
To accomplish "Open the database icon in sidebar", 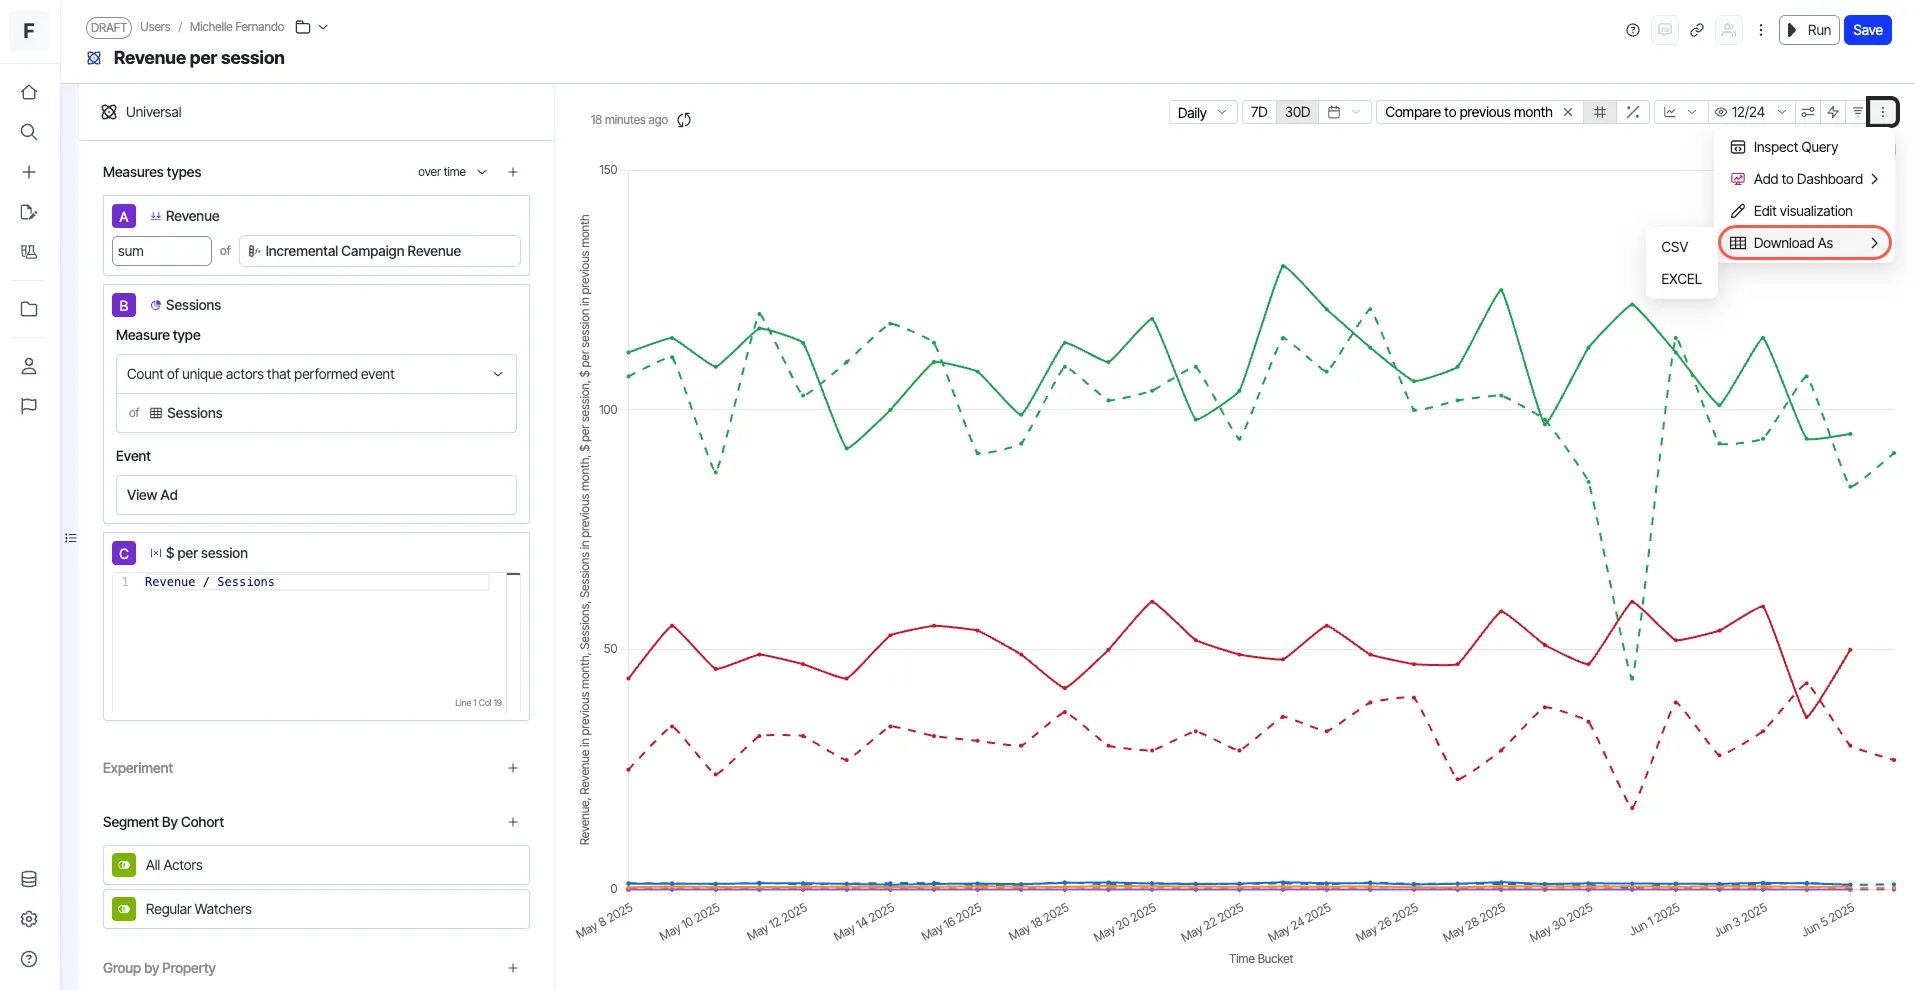I will click(29, 879).
